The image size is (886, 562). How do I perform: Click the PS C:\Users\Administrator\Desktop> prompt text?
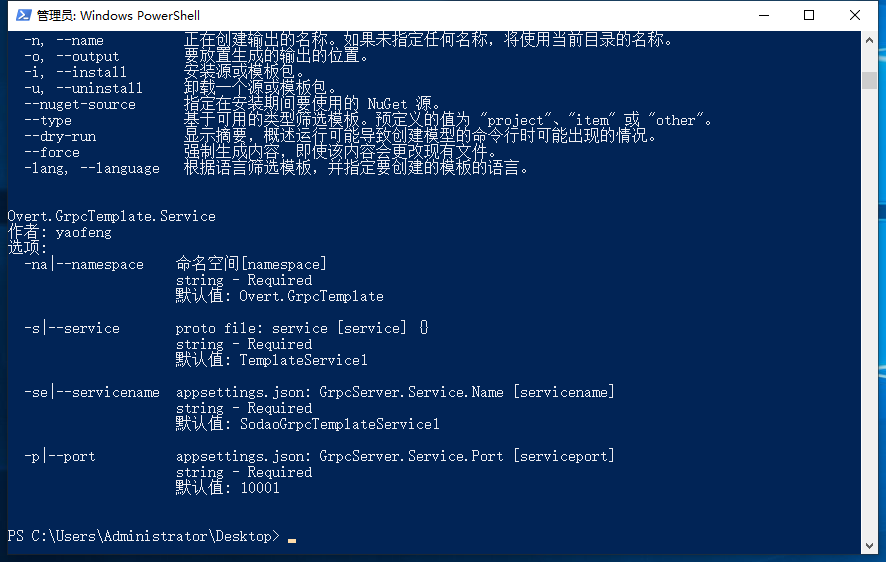pos(144,536)
